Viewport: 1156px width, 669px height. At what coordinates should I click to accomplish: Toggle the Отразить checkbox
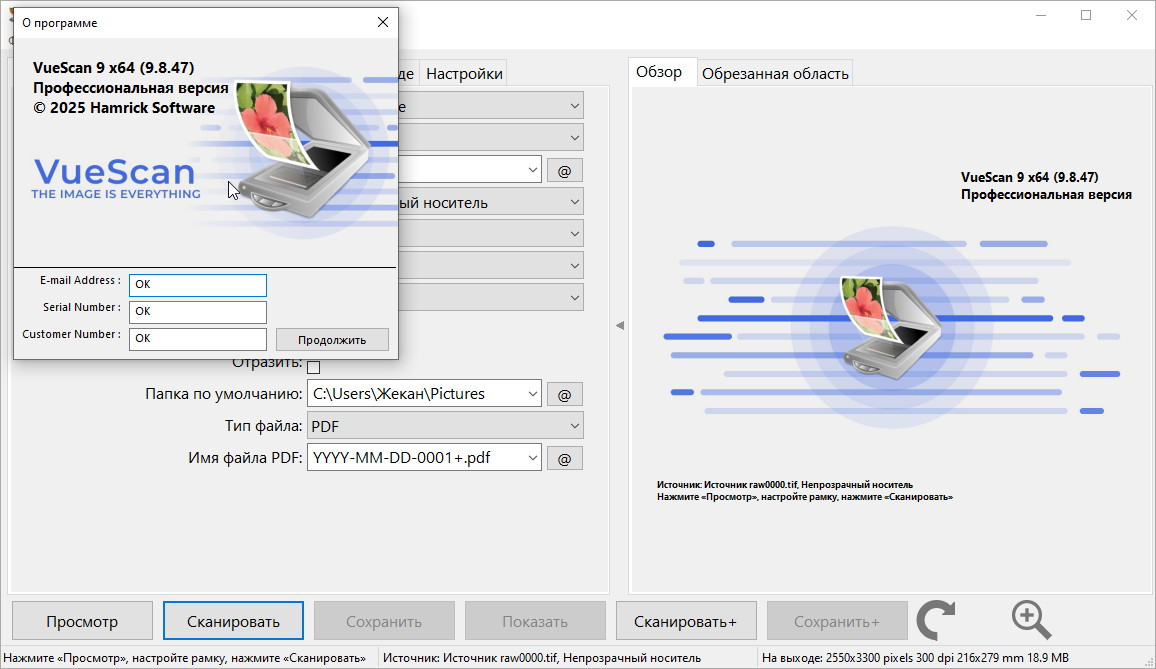tap(313, 367)
